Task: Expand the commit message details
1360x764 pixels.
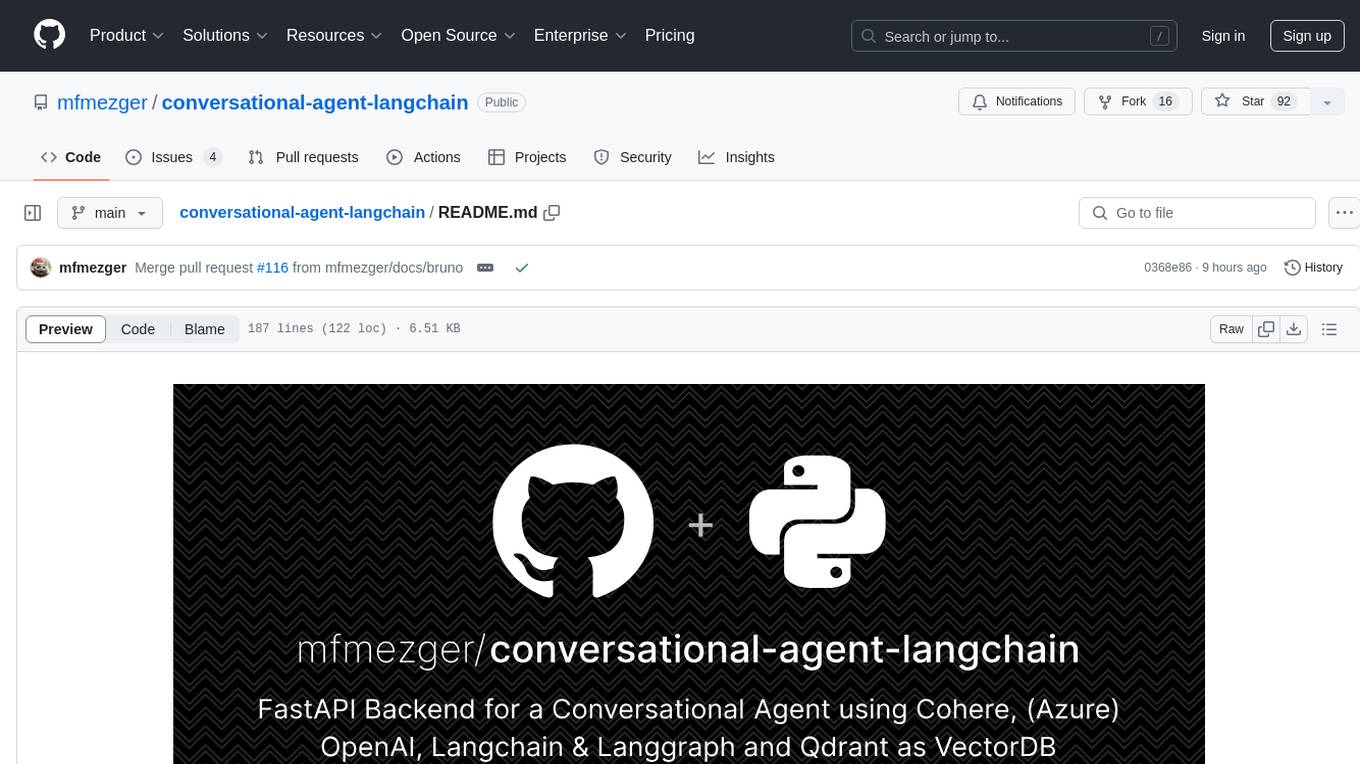Action: pos(485,268)
